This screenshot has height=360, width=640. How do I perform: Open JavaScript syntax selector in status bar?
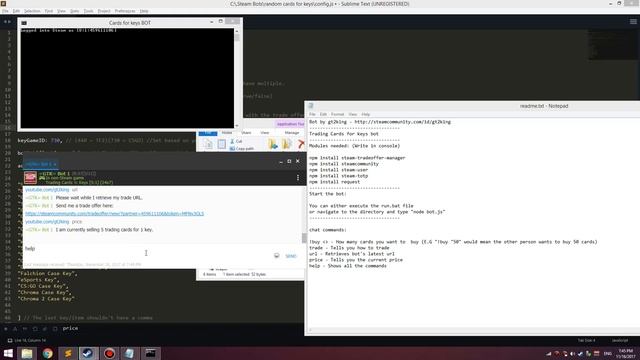point(620,340)
